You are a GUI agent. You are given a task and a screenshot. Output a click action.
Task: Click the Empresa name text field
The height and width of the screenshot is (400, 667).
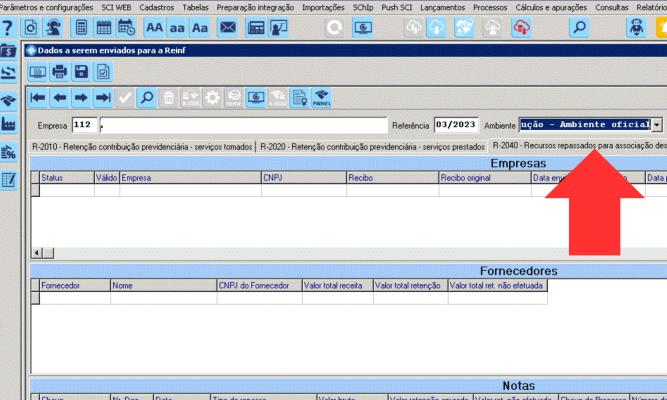243,125
